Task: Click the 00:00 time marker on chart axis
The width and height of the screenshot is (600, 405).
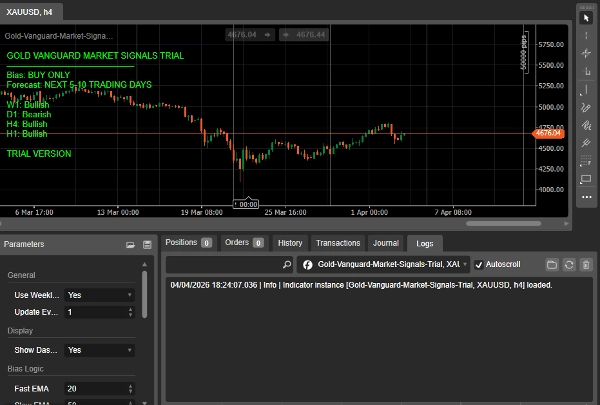Action: click(x=246, y=204)
